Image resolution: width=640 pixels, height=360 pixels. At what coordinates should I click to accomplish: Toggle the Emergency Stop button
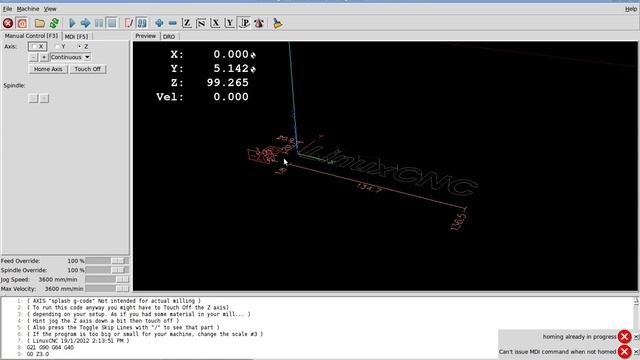[x=8, y=23]
